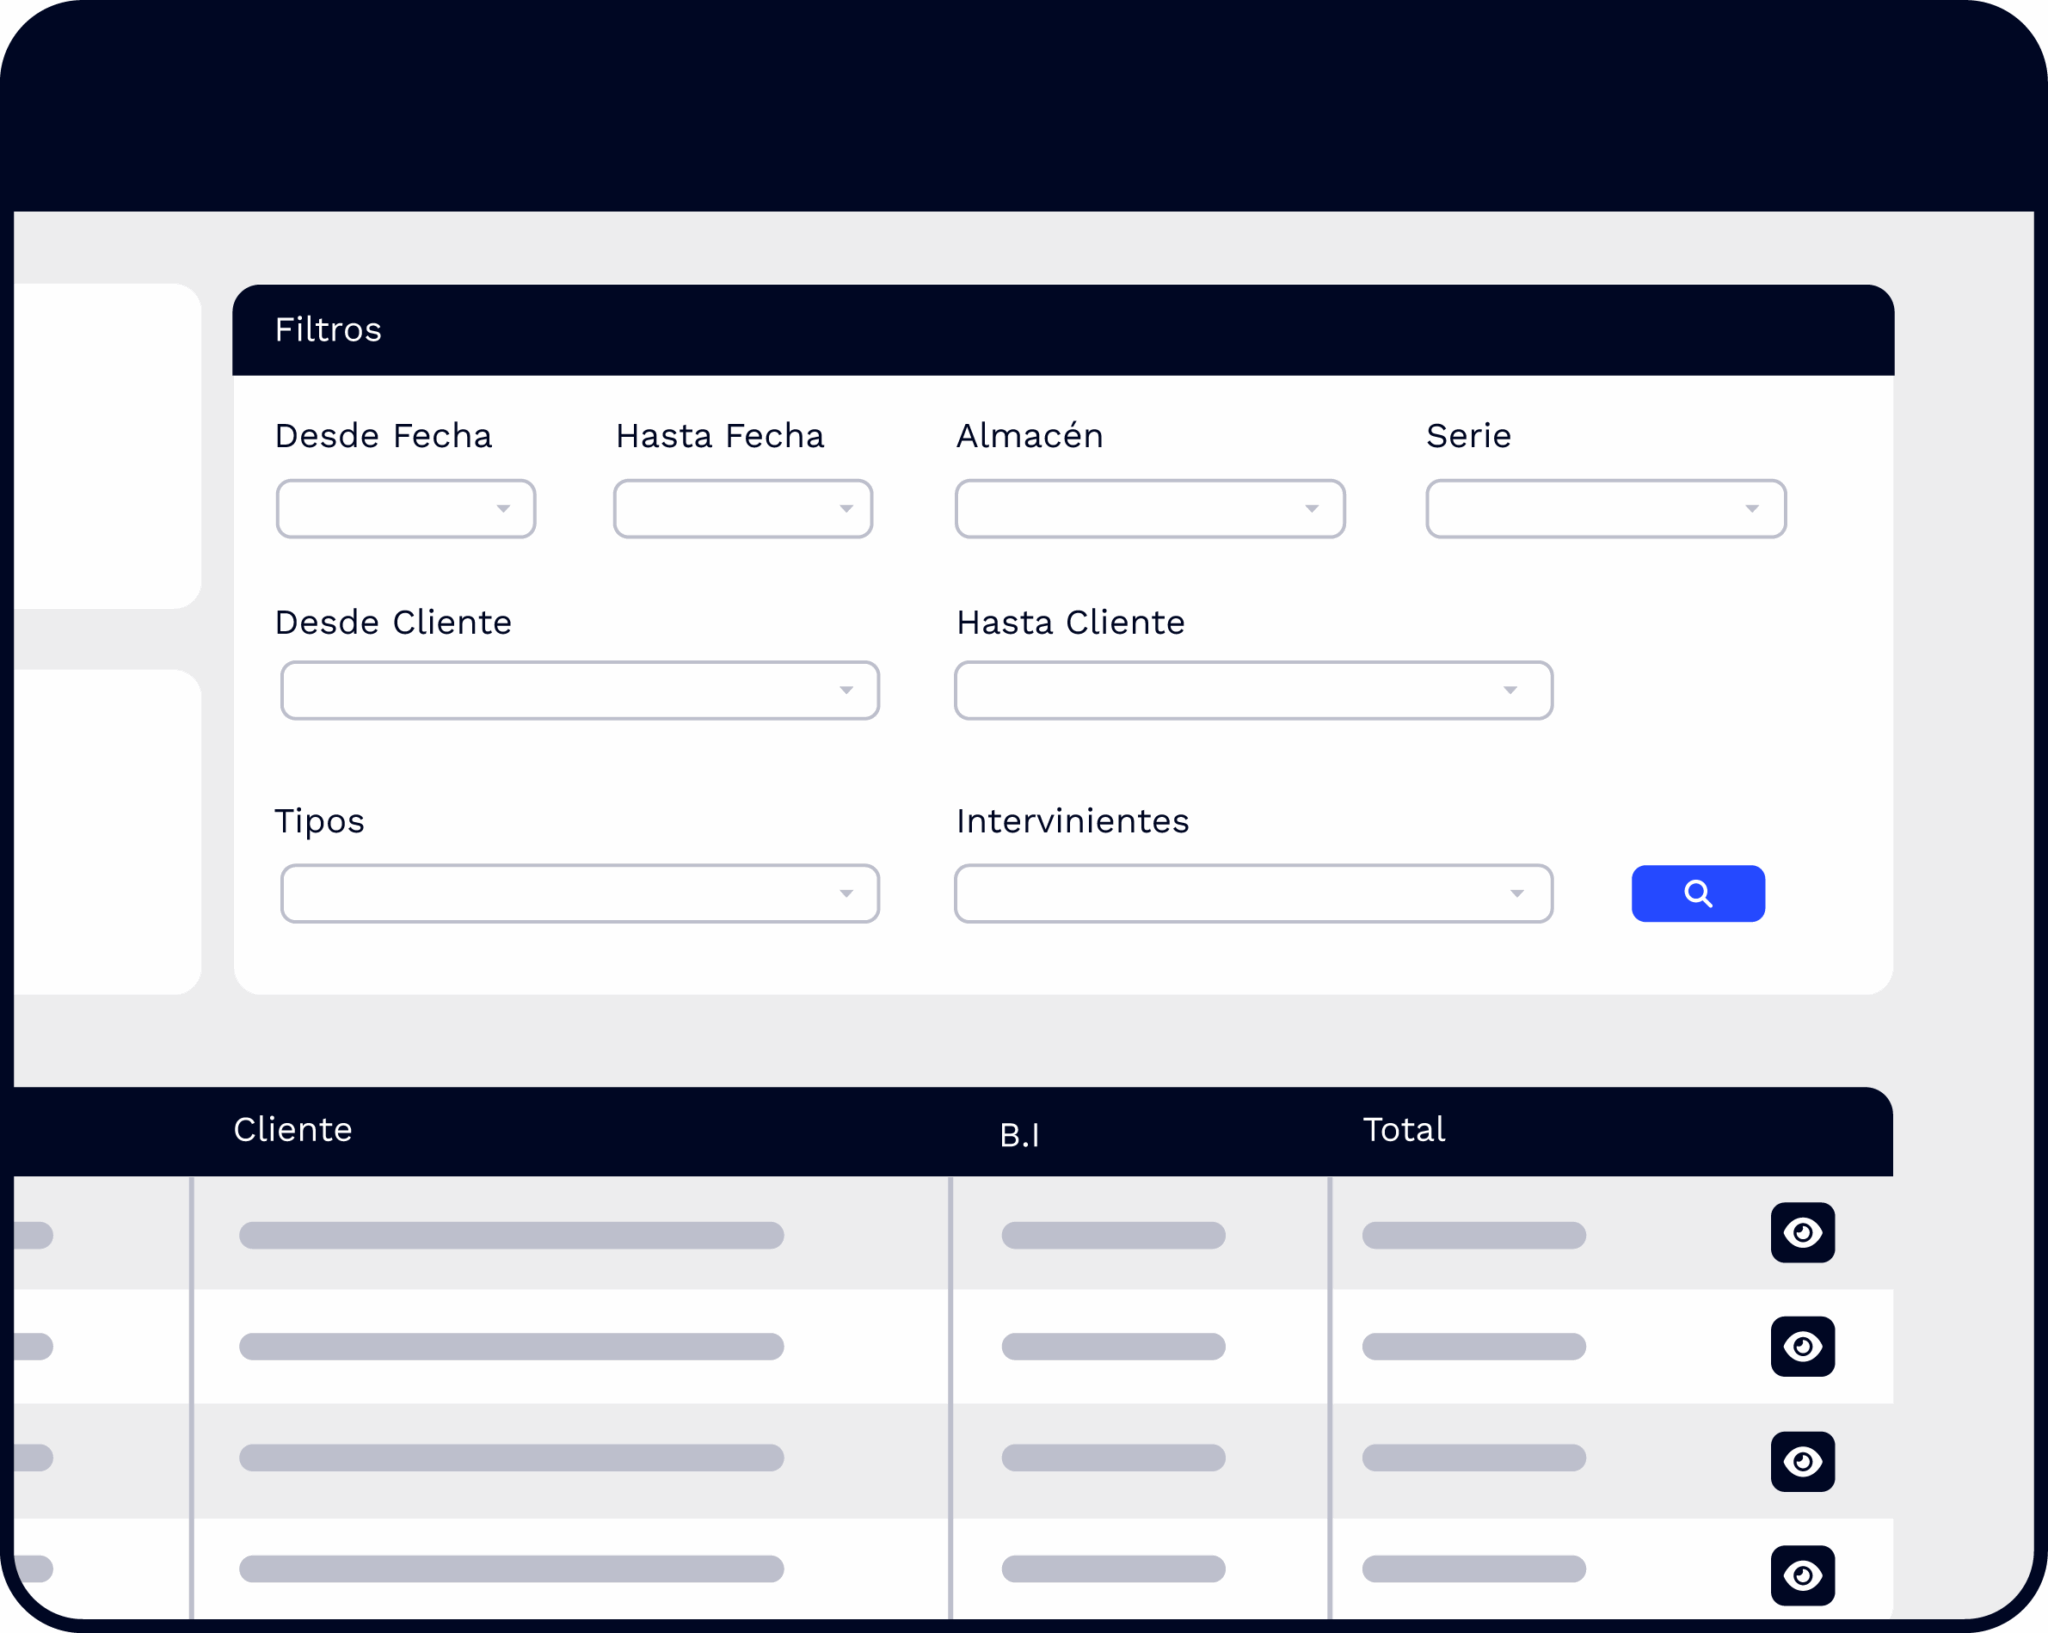The height and width of the screenshot is (1633, 2048).
Task: Expand the Serie dropdown
Action: (x=1605, y=509)
